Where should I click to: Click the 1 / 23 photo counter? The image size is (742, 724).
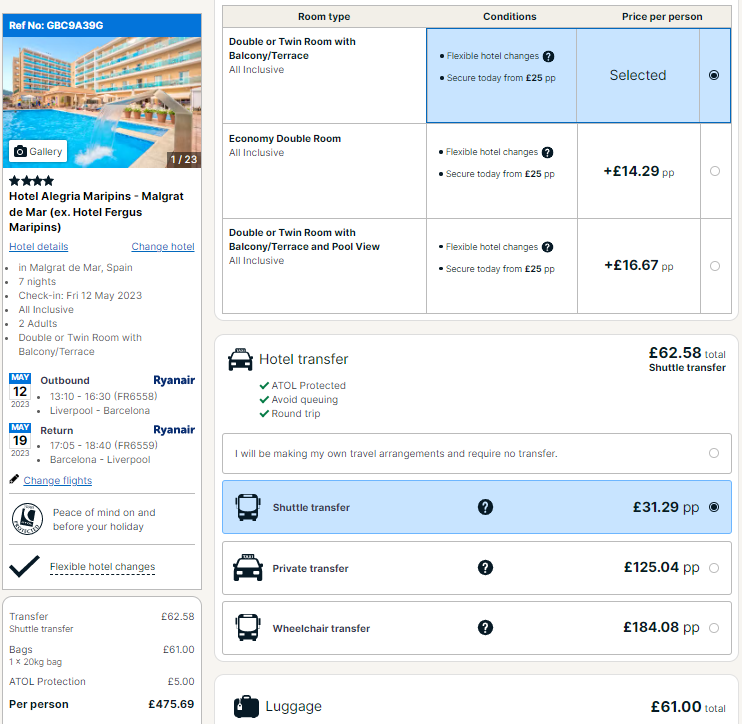184,159
